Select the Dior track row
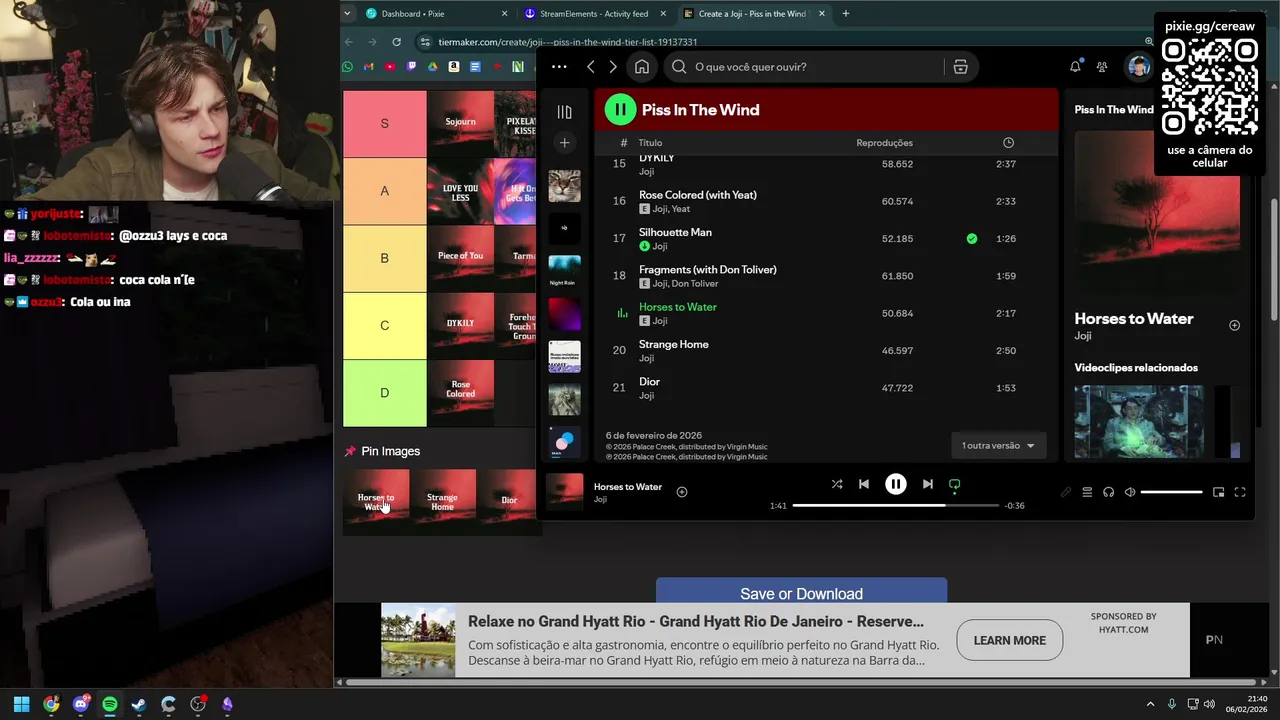1280x720 pixels. point(827,388)
